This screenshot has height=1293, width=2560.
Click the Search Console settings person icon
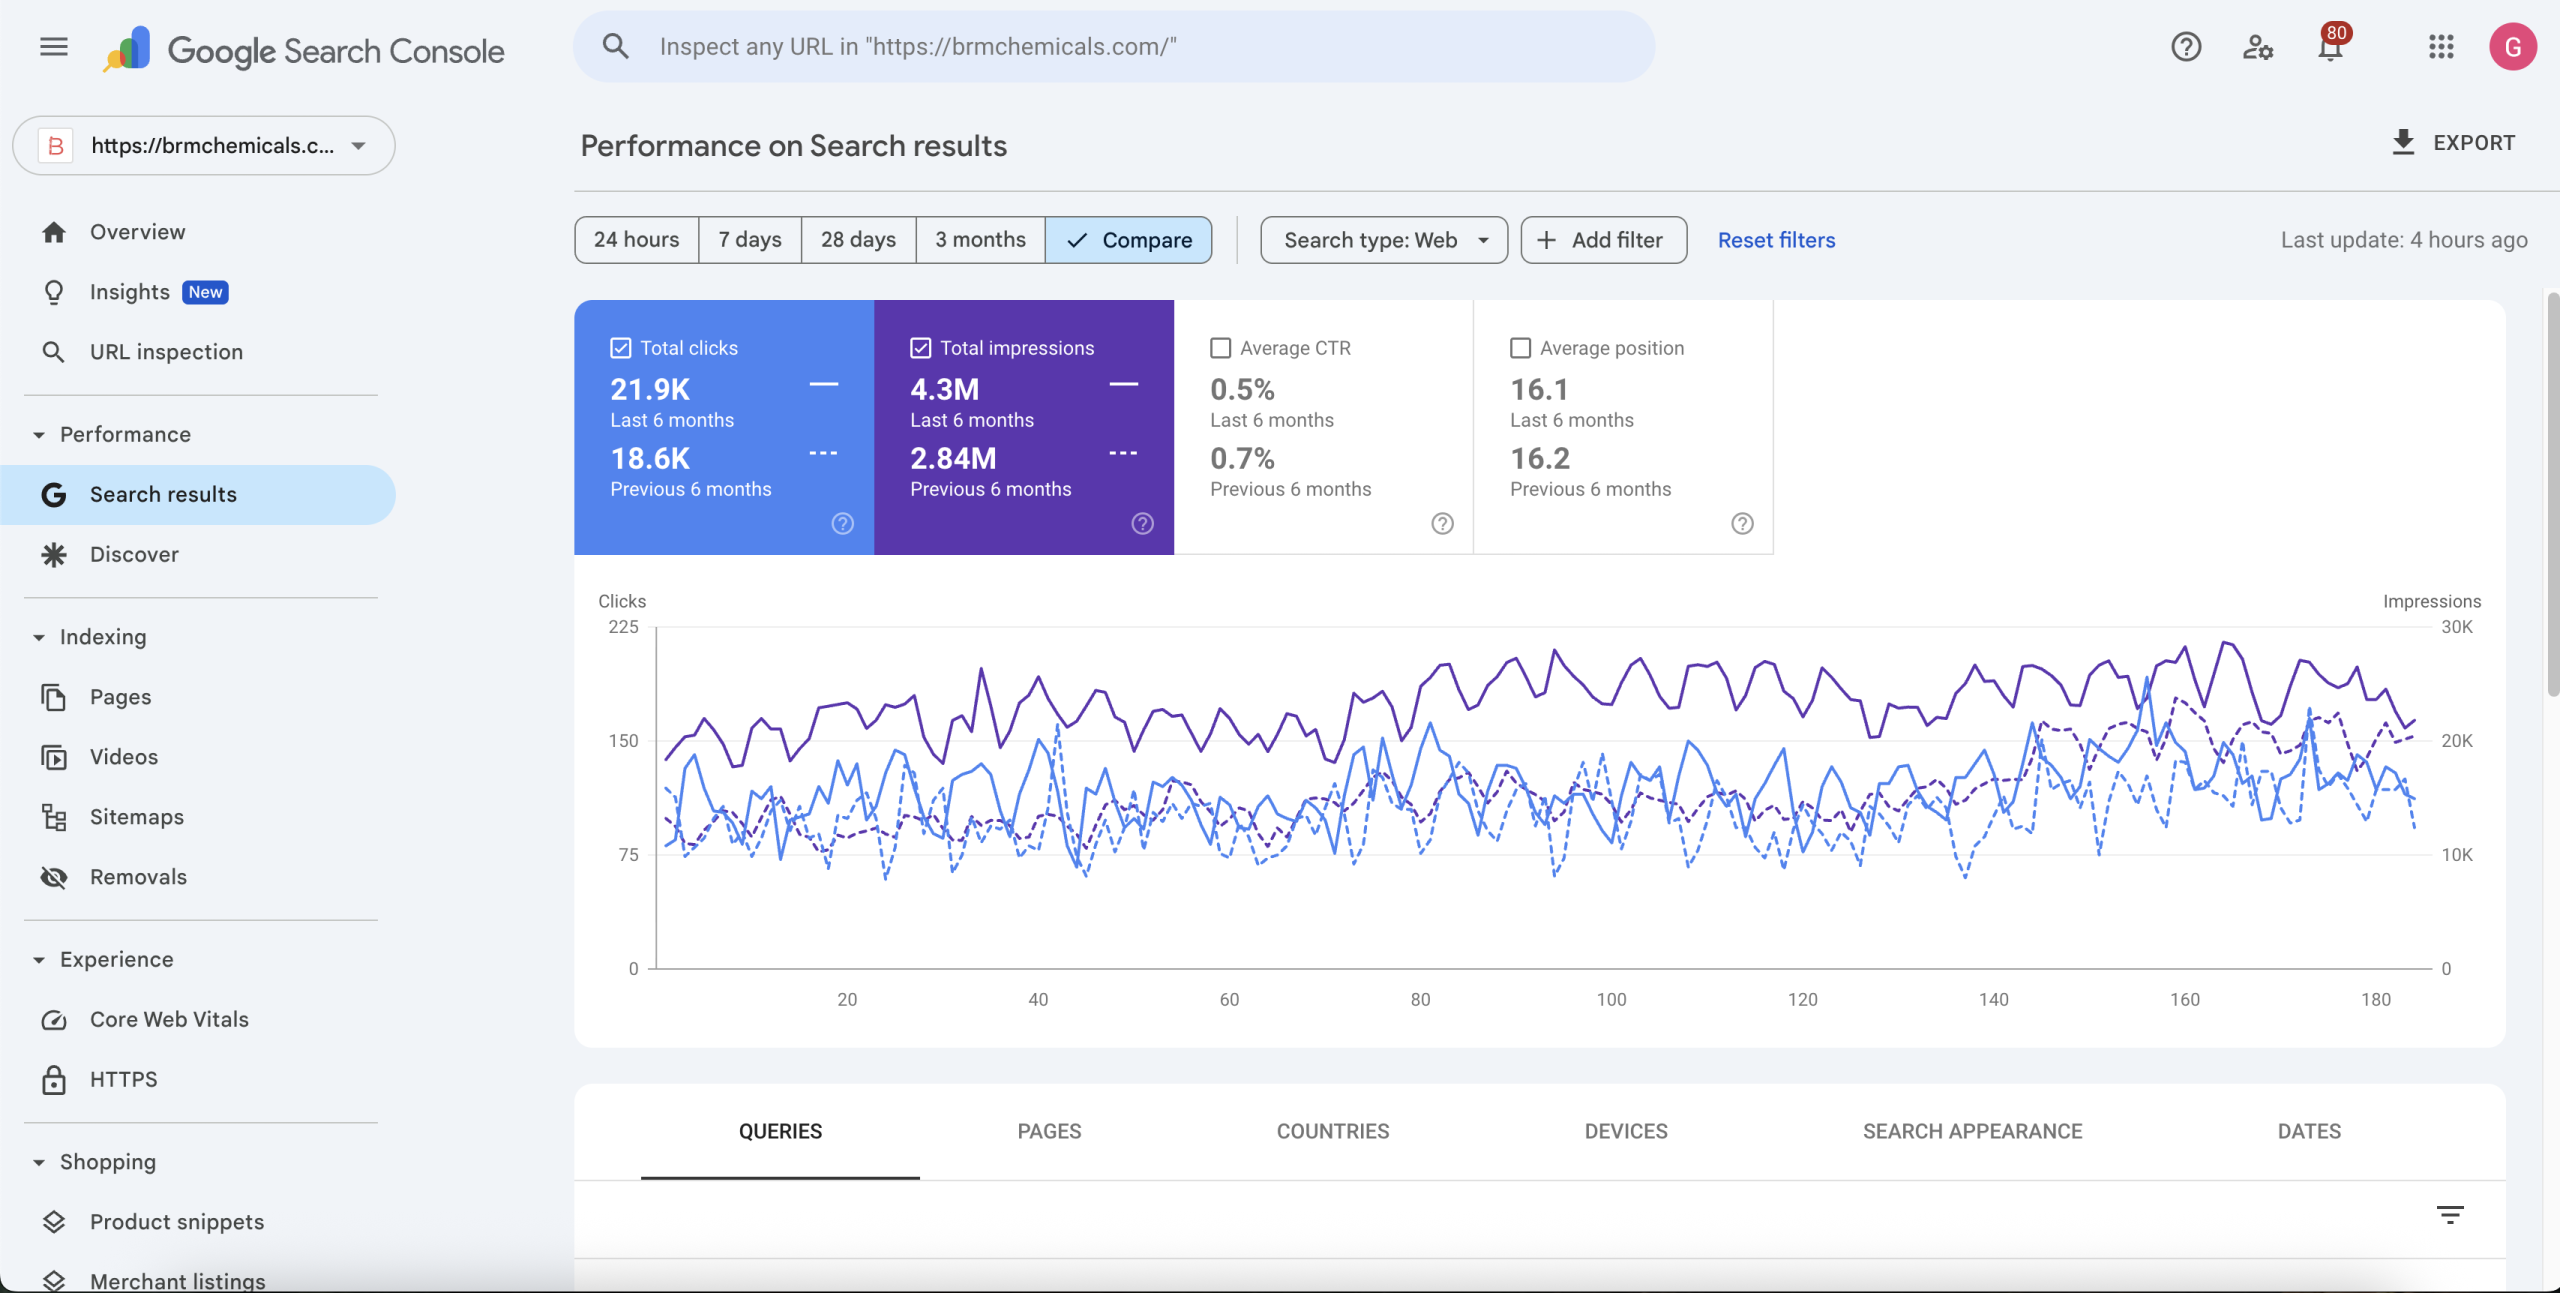(x=2258, y=46)
